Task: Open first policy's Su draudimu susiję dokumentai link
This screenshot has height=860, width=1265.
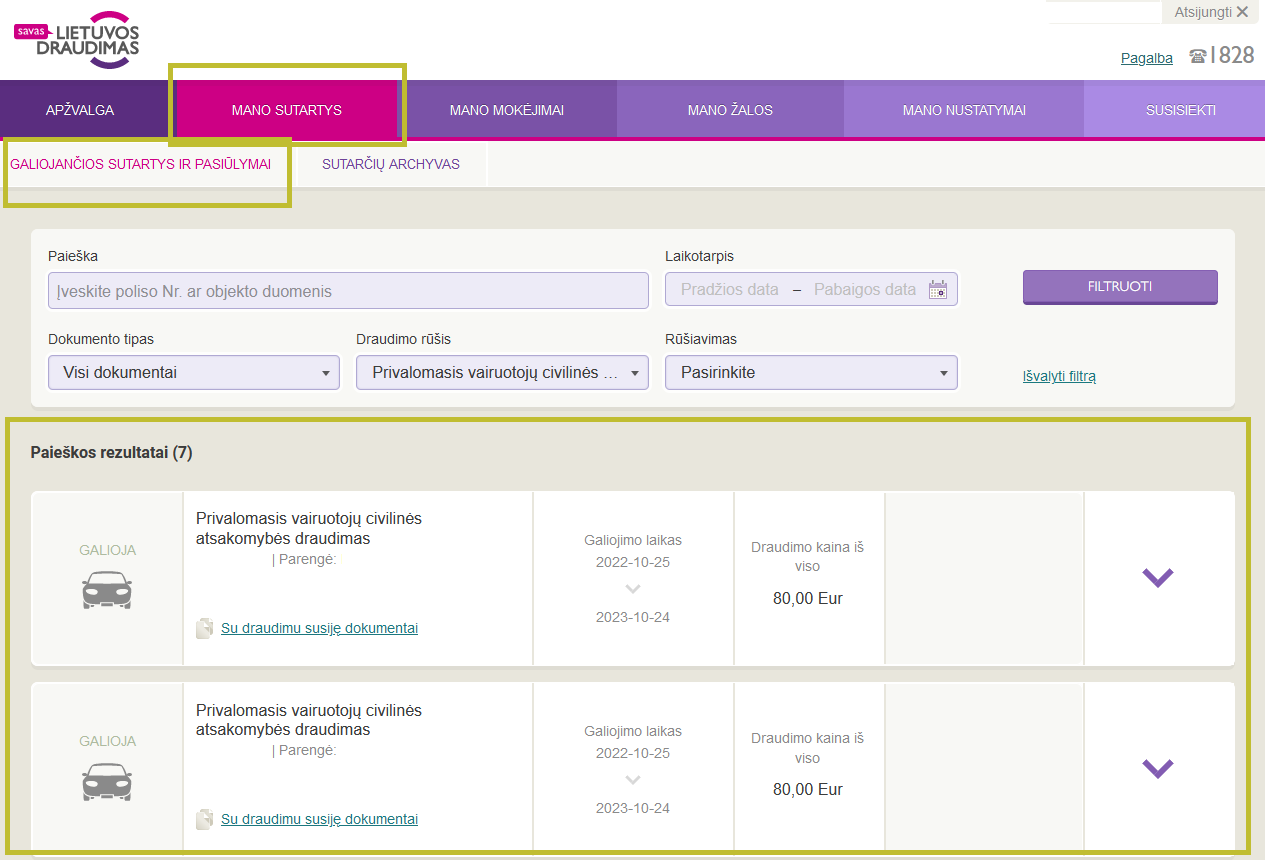Action: [319, 628]
